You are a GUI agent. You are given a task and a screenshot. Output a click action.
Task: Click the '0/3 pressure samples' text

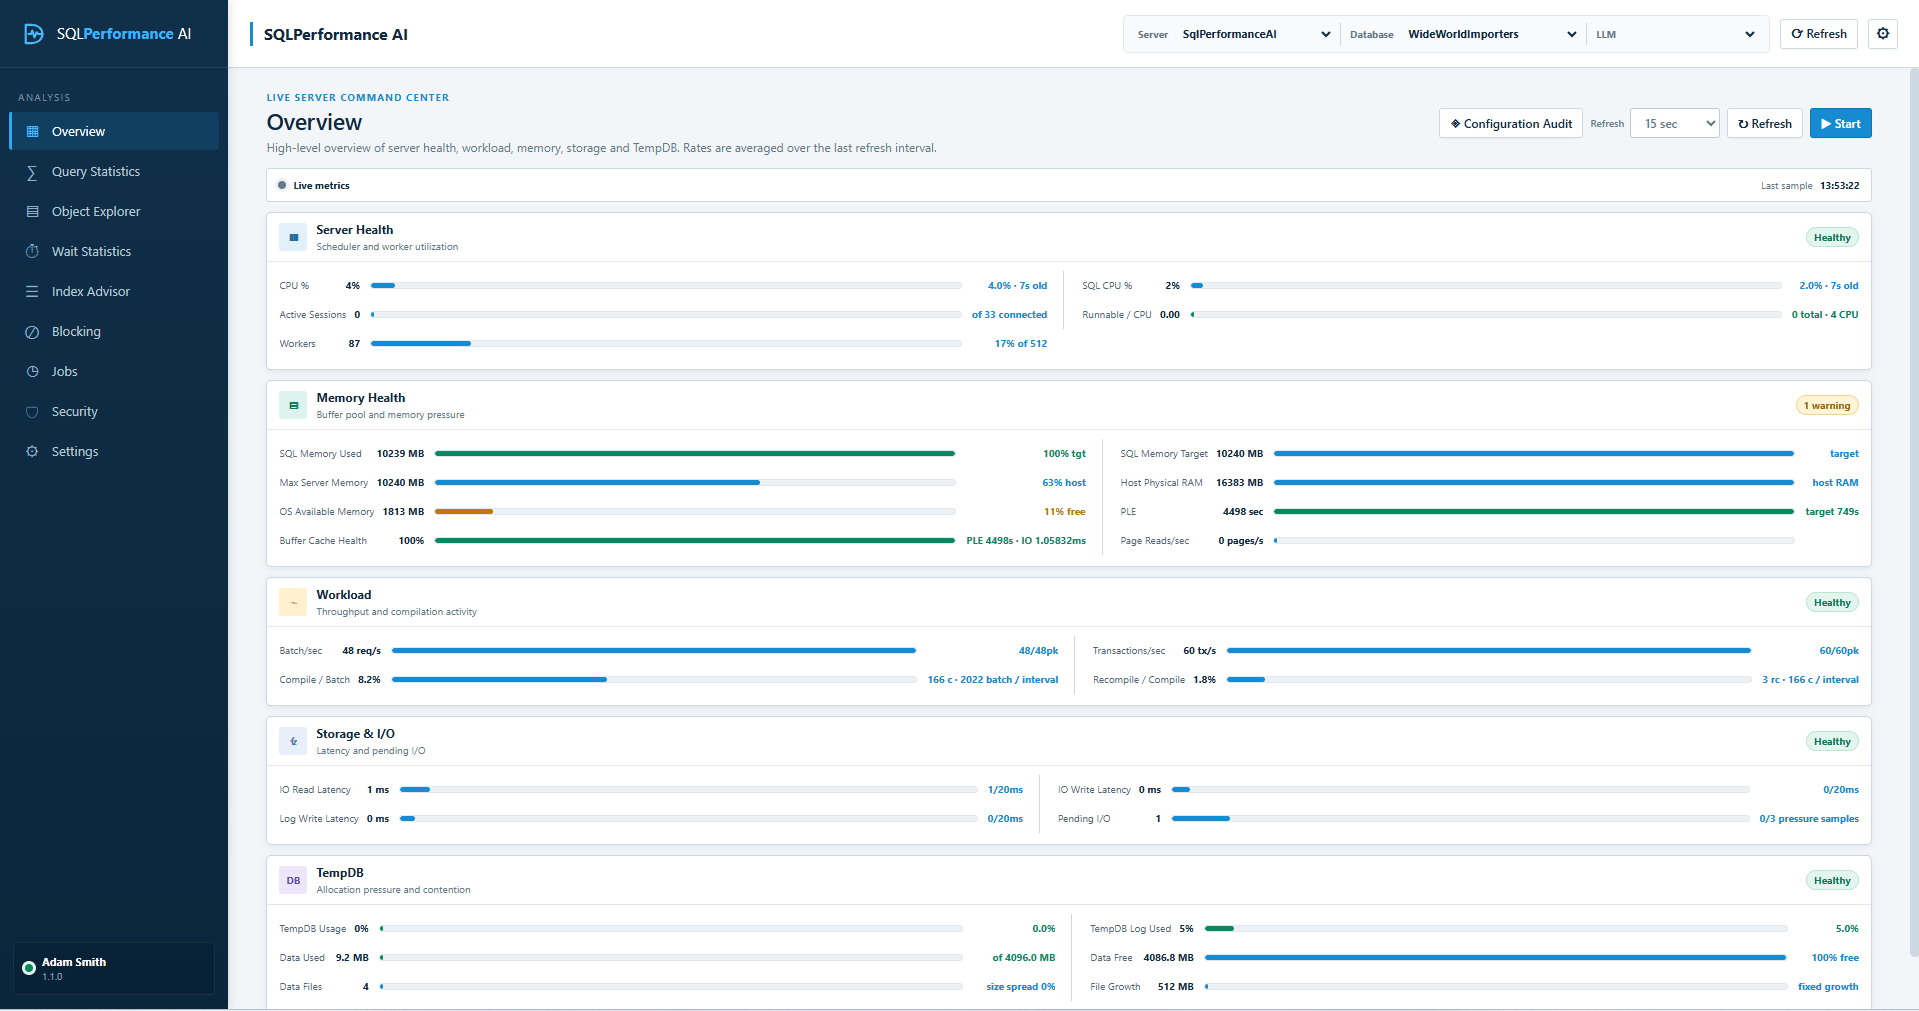click(x=1809, y=819)
